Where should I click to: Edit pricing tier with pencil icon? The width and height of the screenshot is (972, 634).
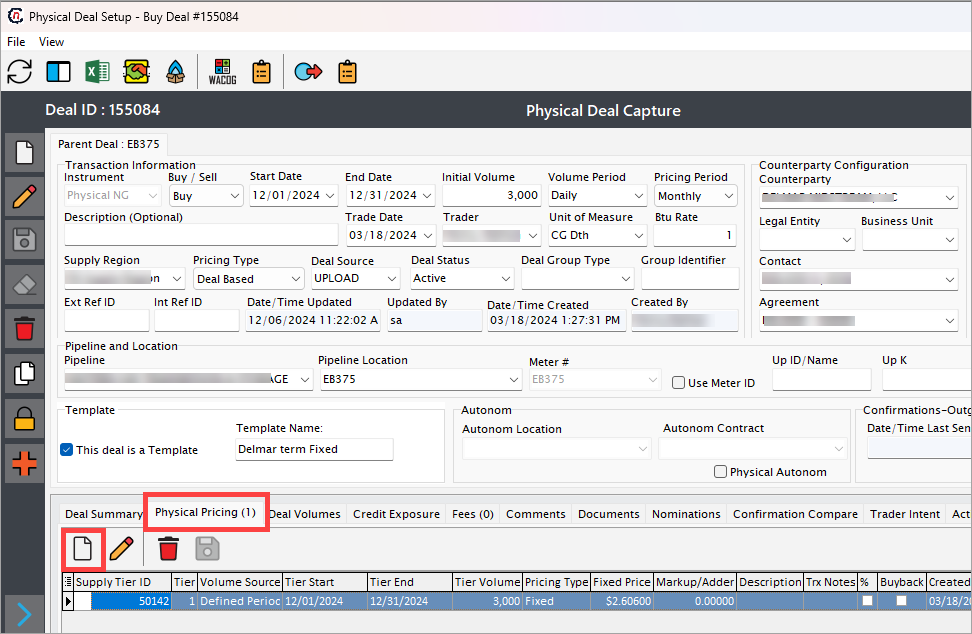pos(122,549)
